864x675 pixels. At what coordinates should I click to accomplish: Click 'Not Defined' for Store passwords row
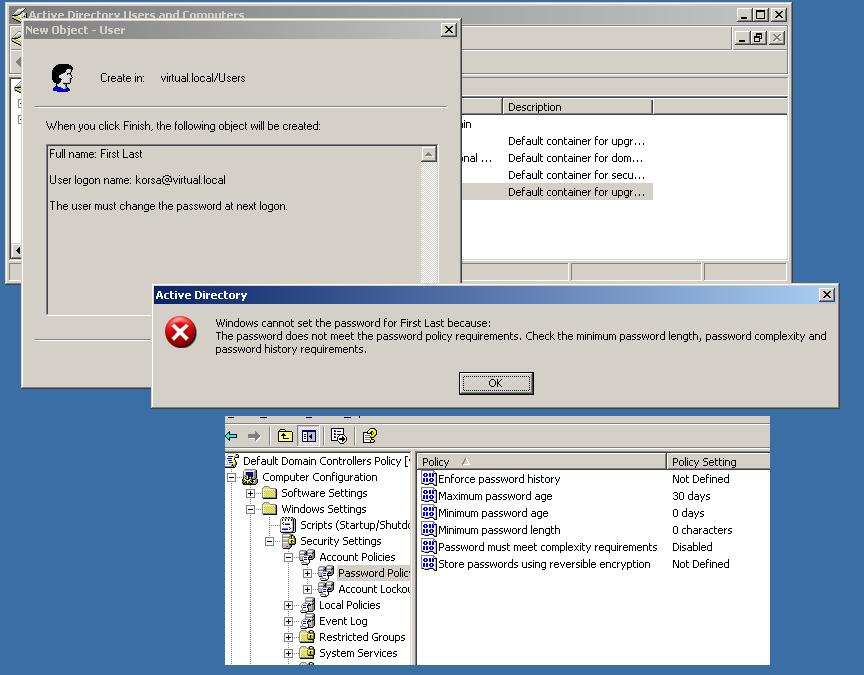click(x=700, y=564)
